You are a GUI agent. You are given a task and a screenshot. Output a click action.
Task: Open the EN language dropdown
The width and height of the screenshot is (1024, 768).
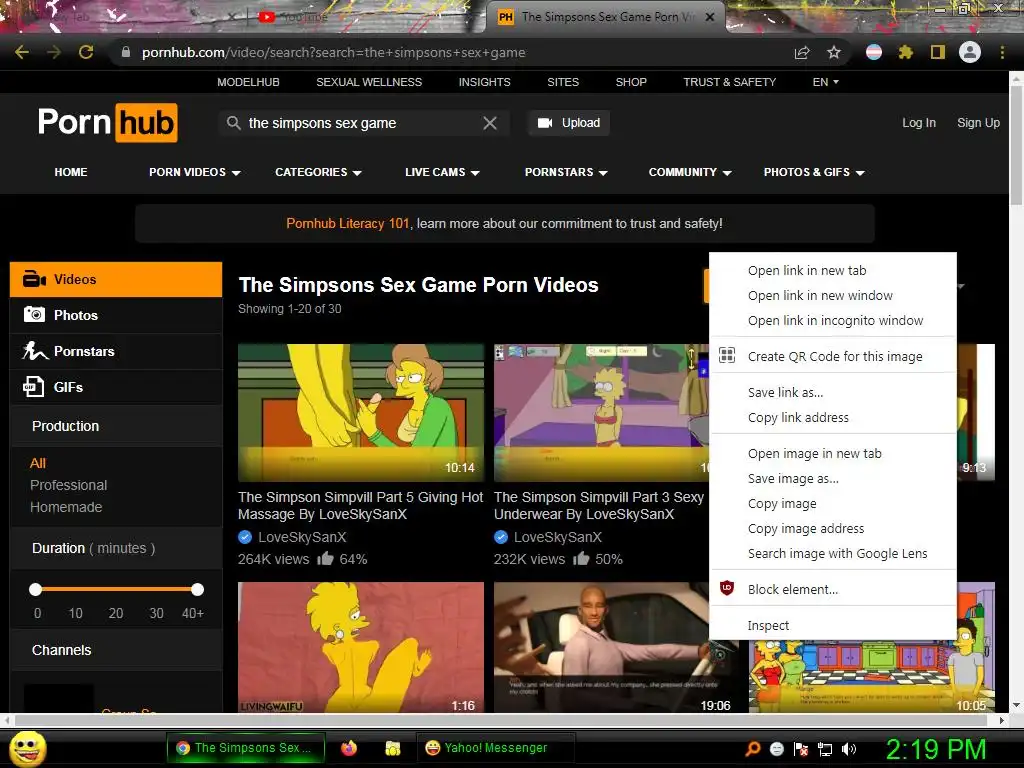click(x=825, y=82)
